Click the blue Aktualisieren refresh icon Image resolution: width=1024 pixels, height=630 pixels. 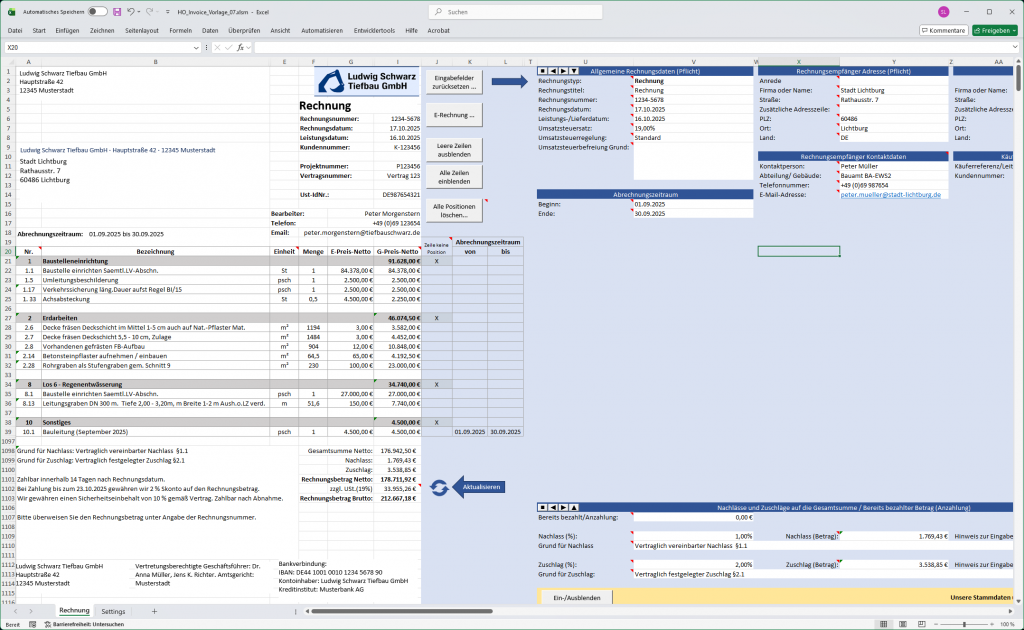pos(438,487)
